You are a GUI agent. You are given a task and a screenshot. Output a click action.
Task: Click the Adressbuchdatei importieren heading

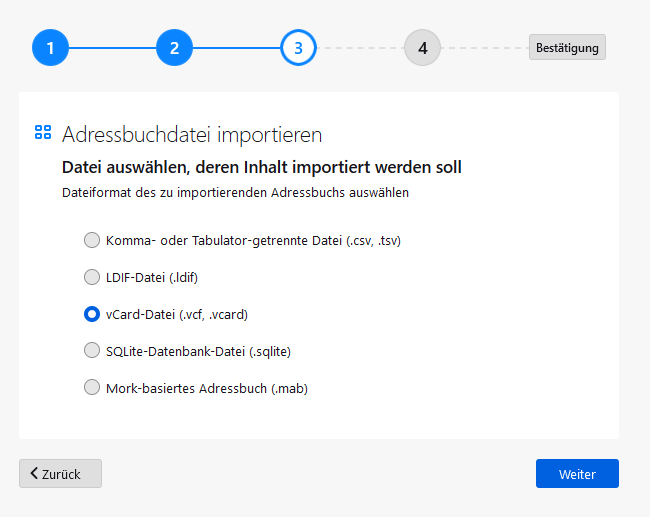[x=192, y=134]
